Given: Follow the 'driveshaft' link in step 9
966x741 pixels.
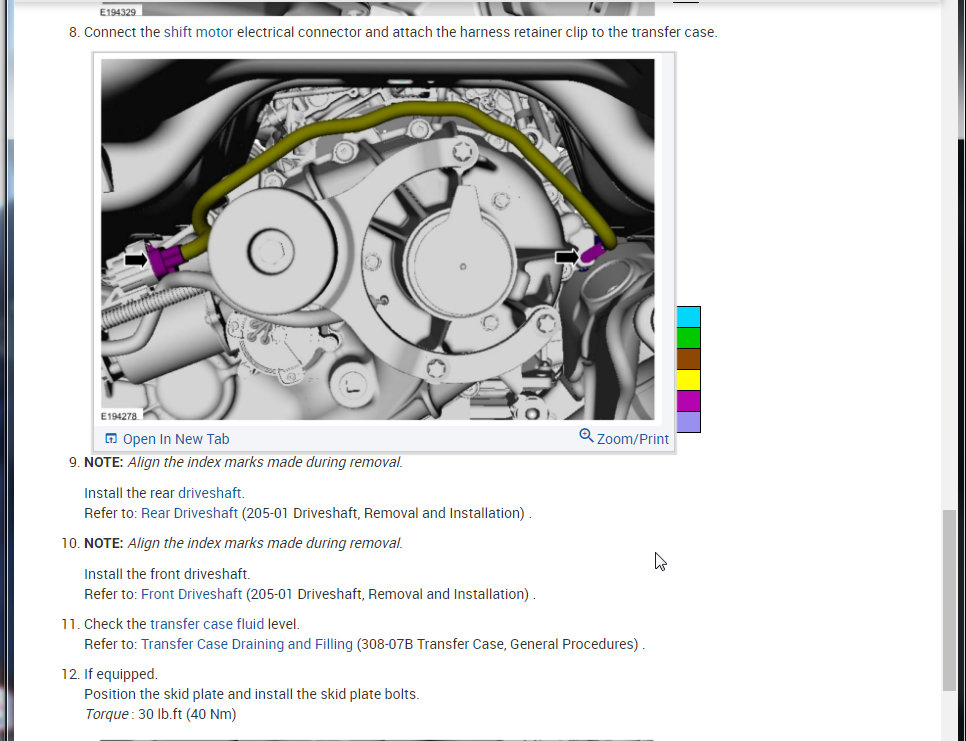Looking at the screenshot, I should [x=210, y=493].
